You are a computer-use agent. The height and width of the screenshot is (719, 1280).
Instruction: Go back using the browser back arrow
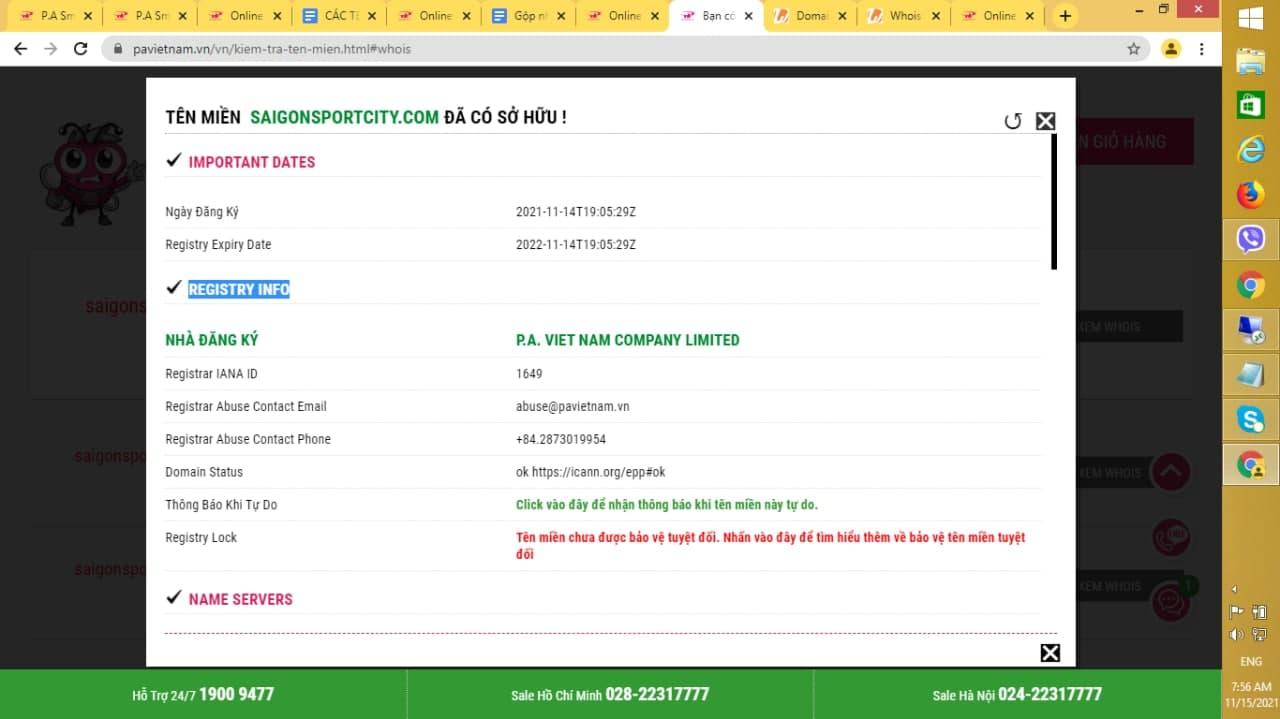click(20, 48)
